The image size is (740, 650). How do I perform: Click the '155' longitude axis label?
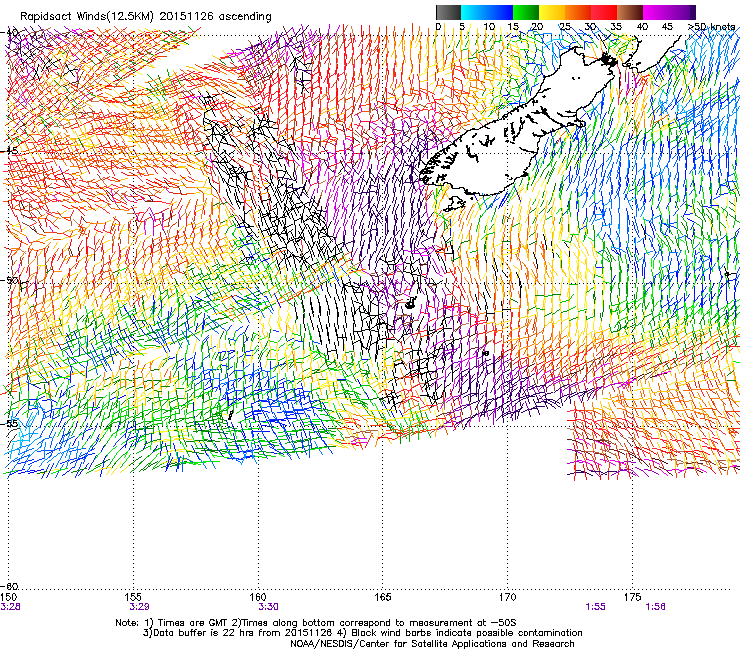click(134, 597)
